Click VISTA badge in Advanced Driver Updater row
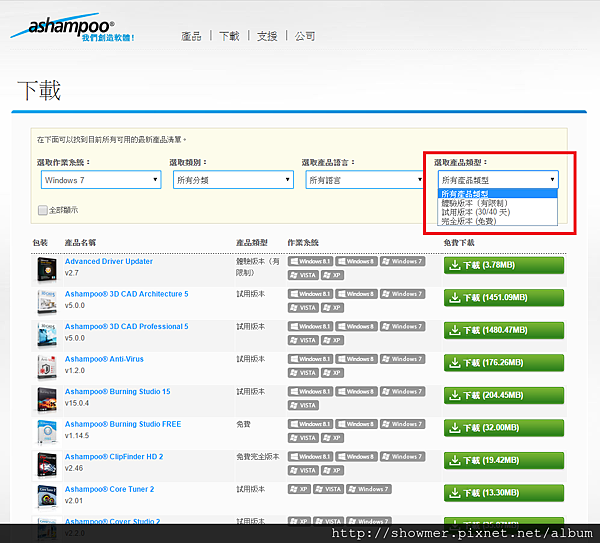This screenshot has height=543, width=600. click(303, 275)
